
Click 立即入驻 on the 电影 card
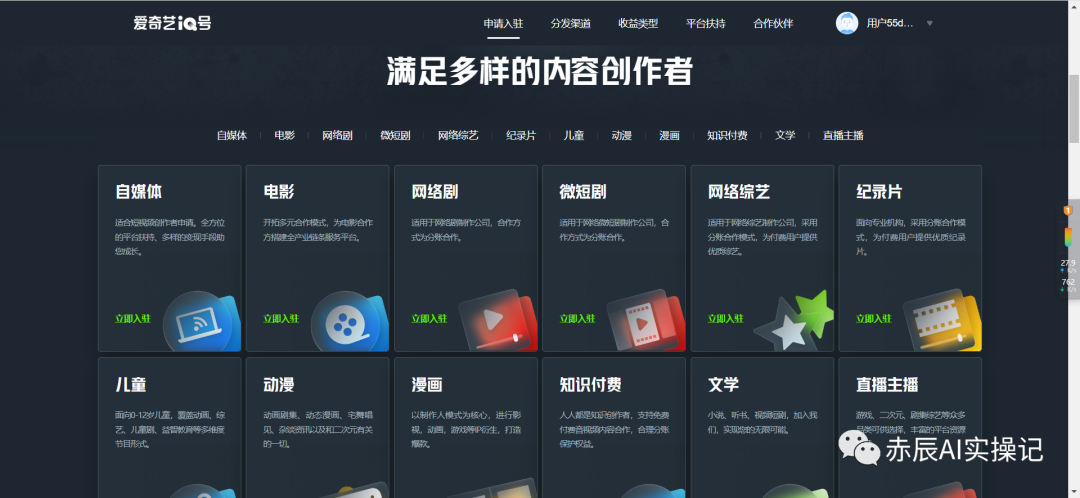point(281,319)
